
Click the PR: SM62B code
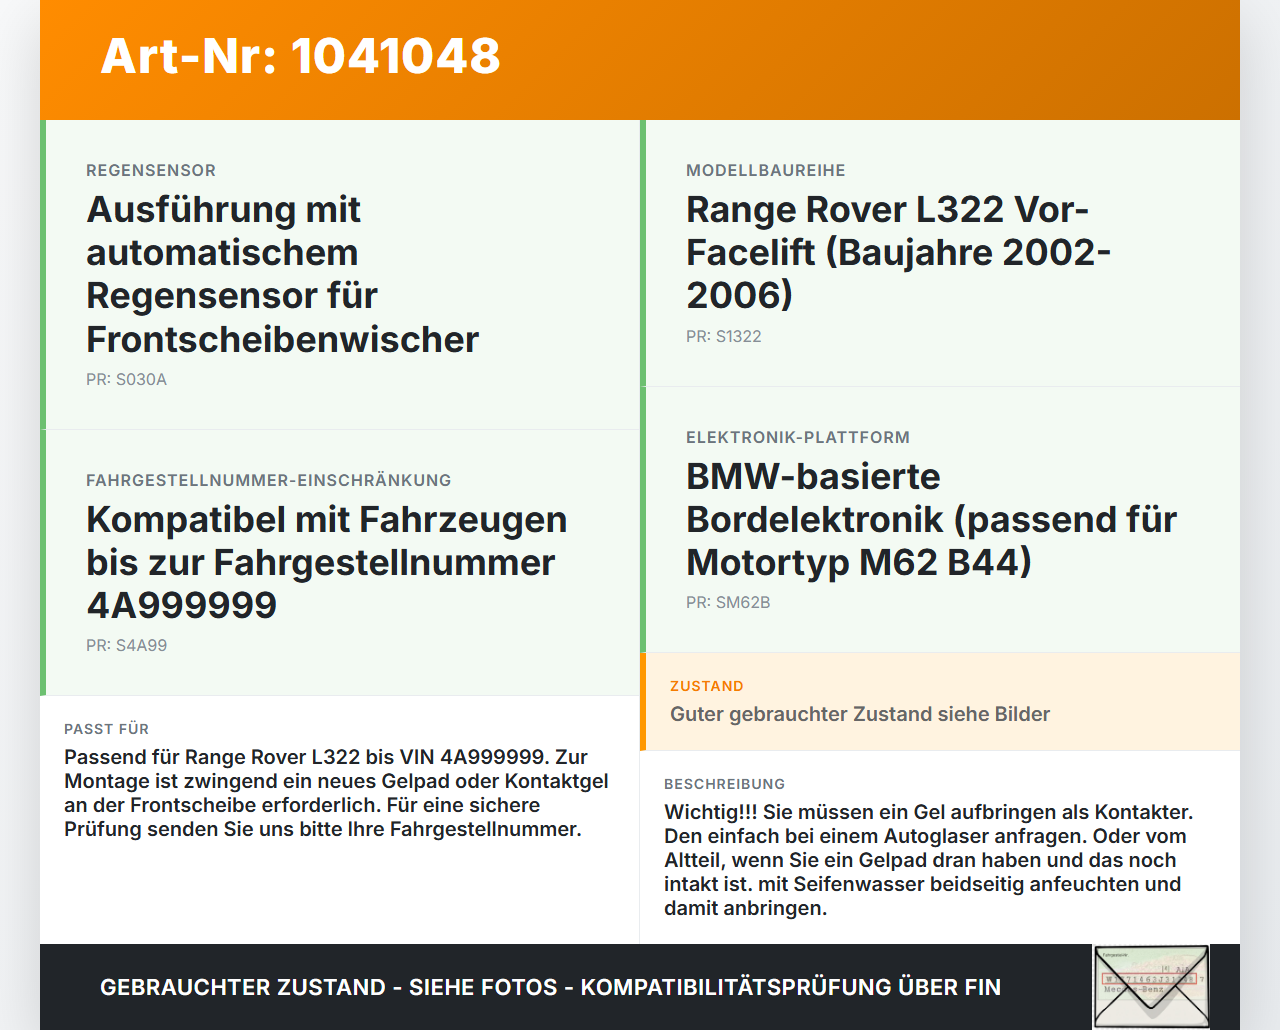(x=728, y=602)
